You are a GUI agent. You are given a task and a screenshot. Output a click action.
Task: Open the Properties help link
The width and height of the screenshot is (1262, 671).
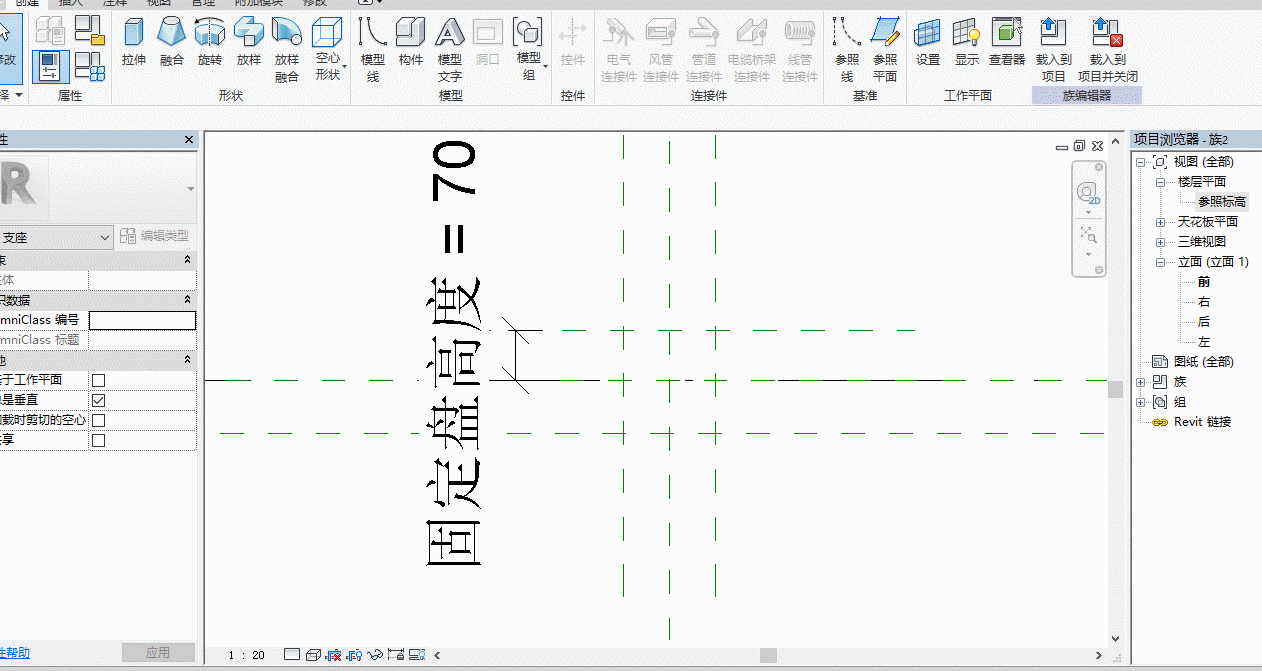click(15, 653)
